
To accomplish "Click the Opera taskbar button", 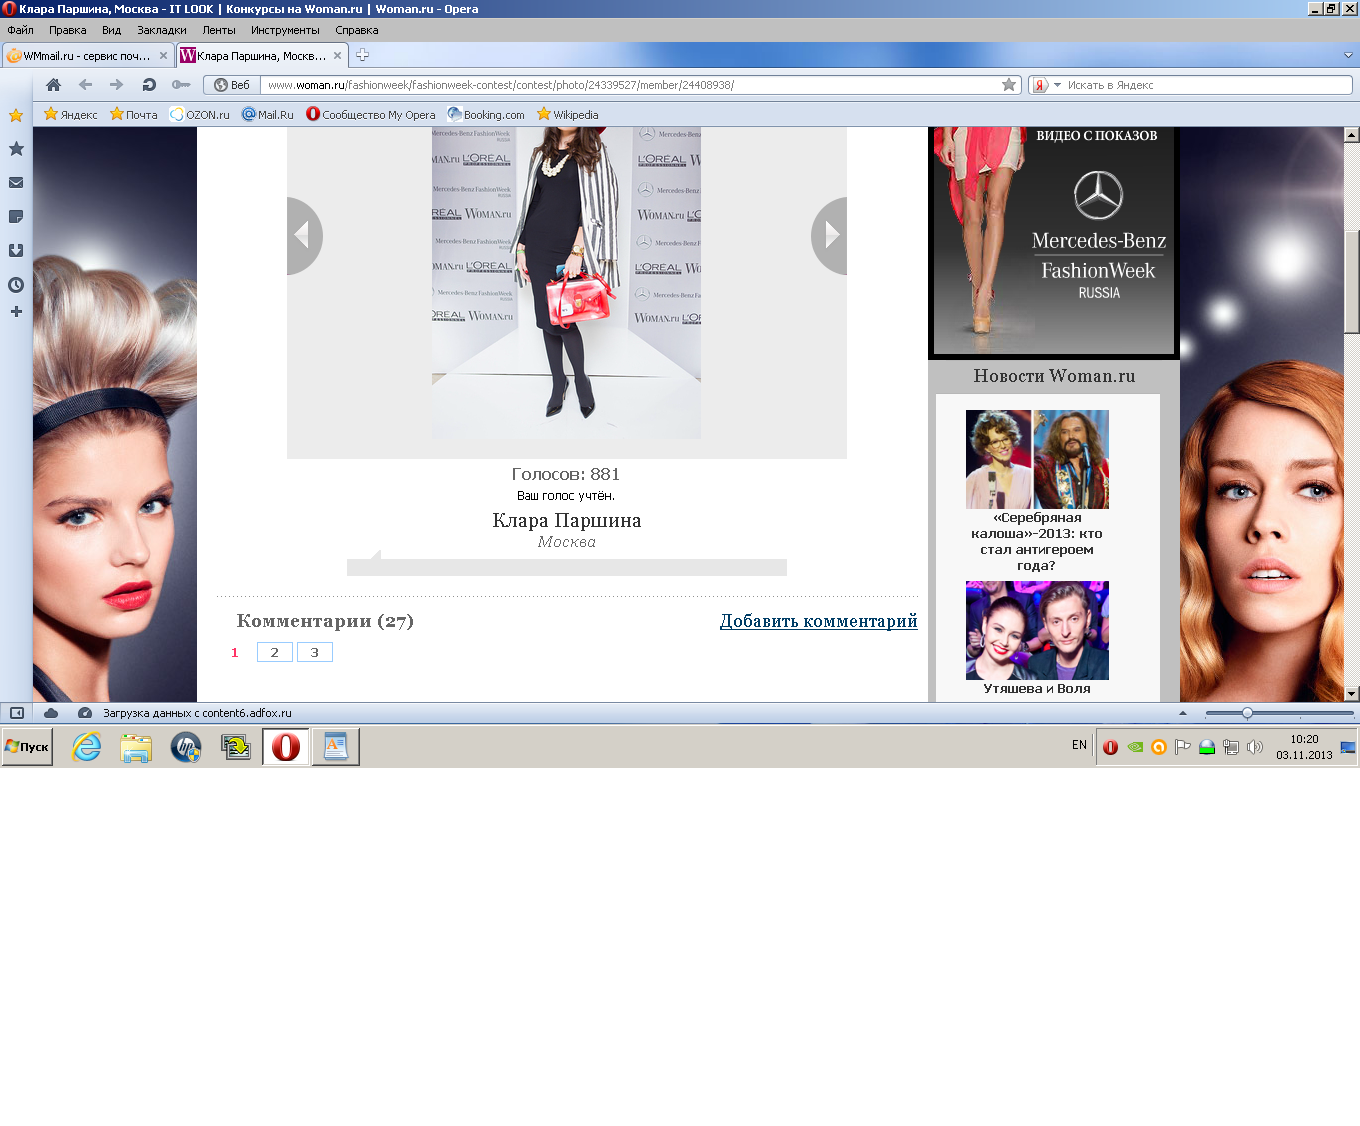I will tap(286, 747).
